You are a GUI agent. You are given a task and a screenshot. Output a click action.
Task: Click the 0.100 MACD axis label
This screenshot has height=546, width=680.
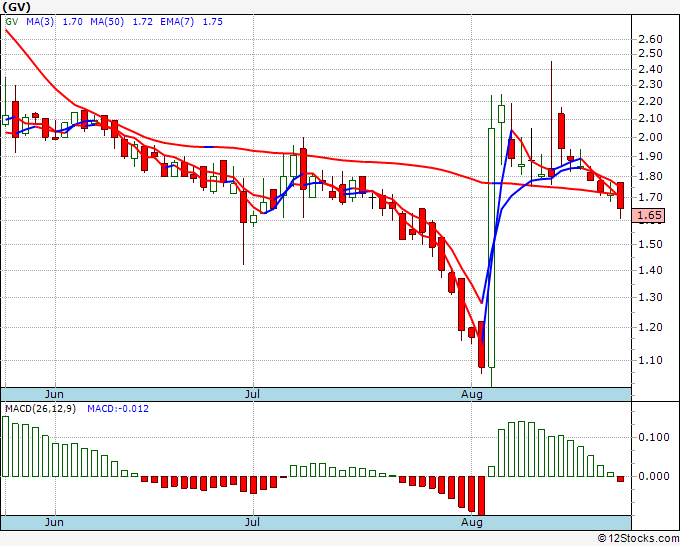pos(654,437)
